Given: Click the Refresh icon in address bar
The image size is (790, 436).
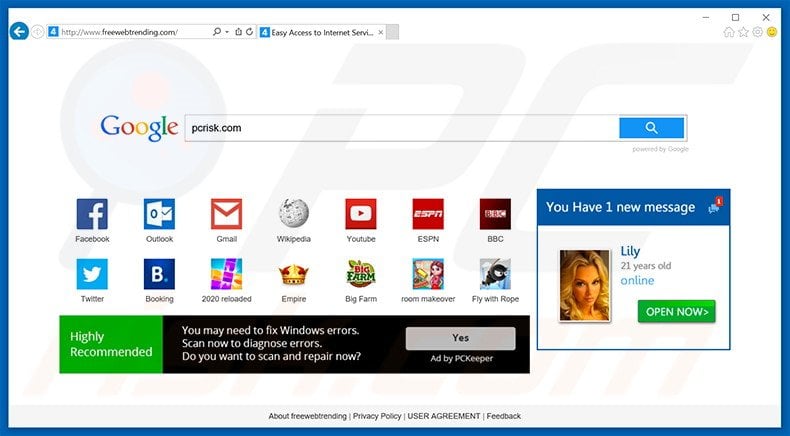Looking at the screenshot, I should [249, 32].
